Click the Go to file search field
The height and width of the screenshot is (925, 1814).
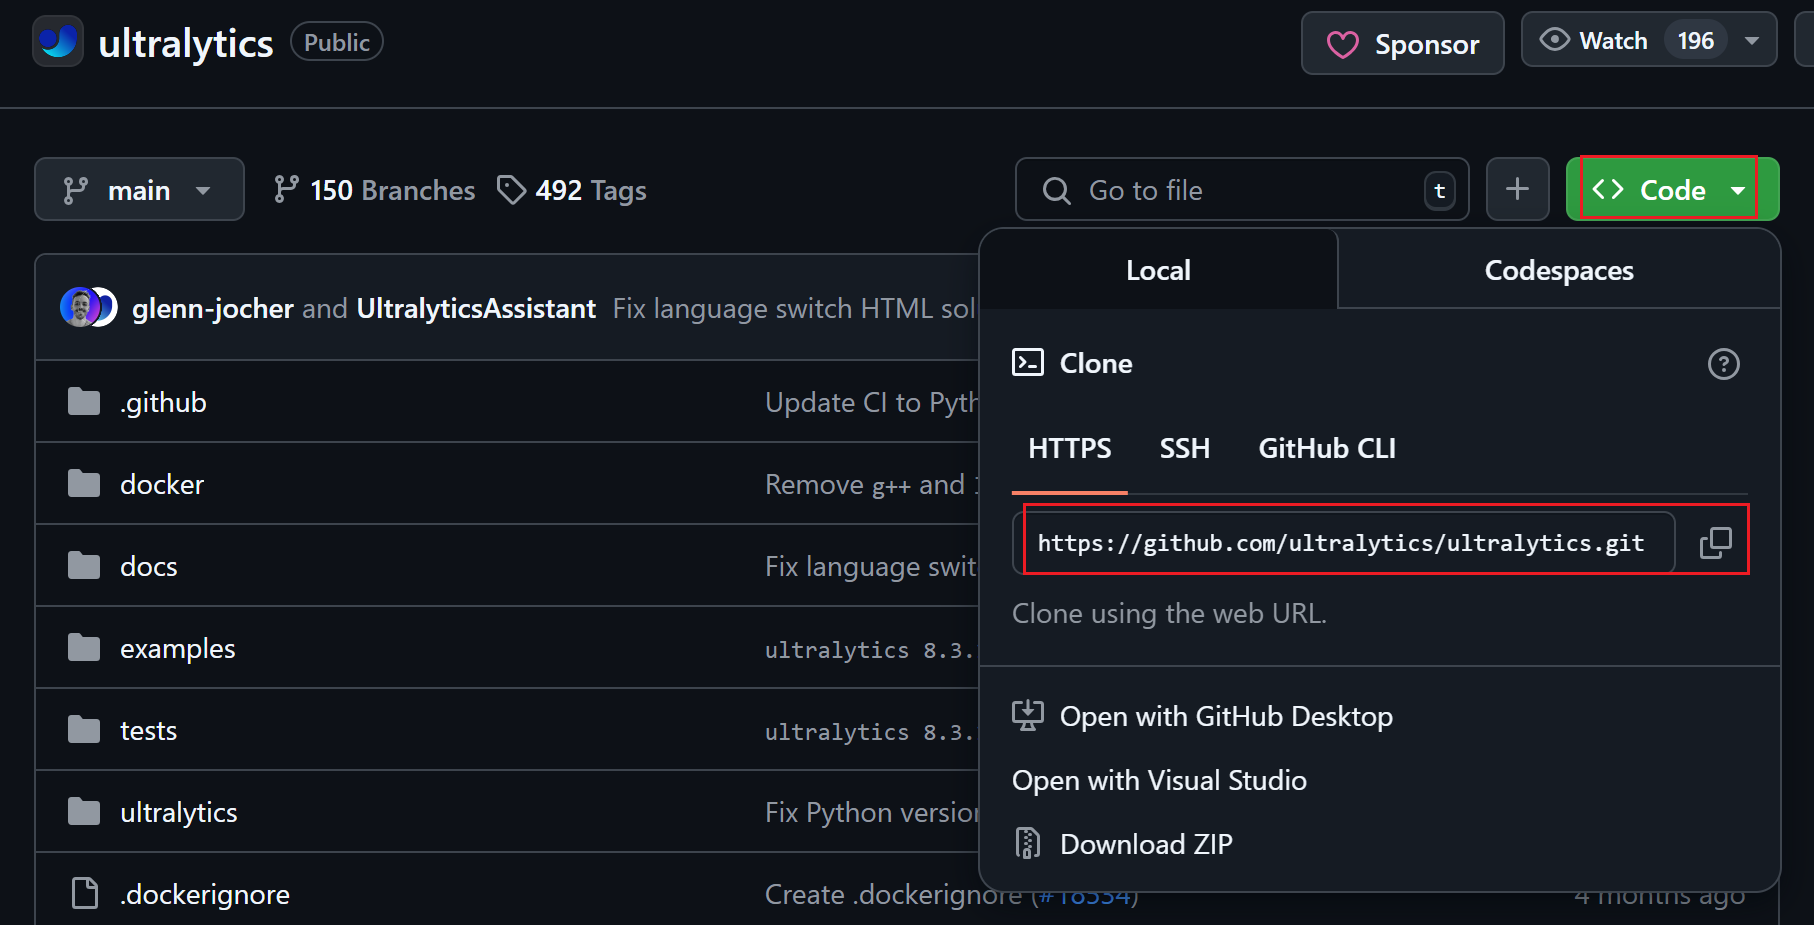1240,190
